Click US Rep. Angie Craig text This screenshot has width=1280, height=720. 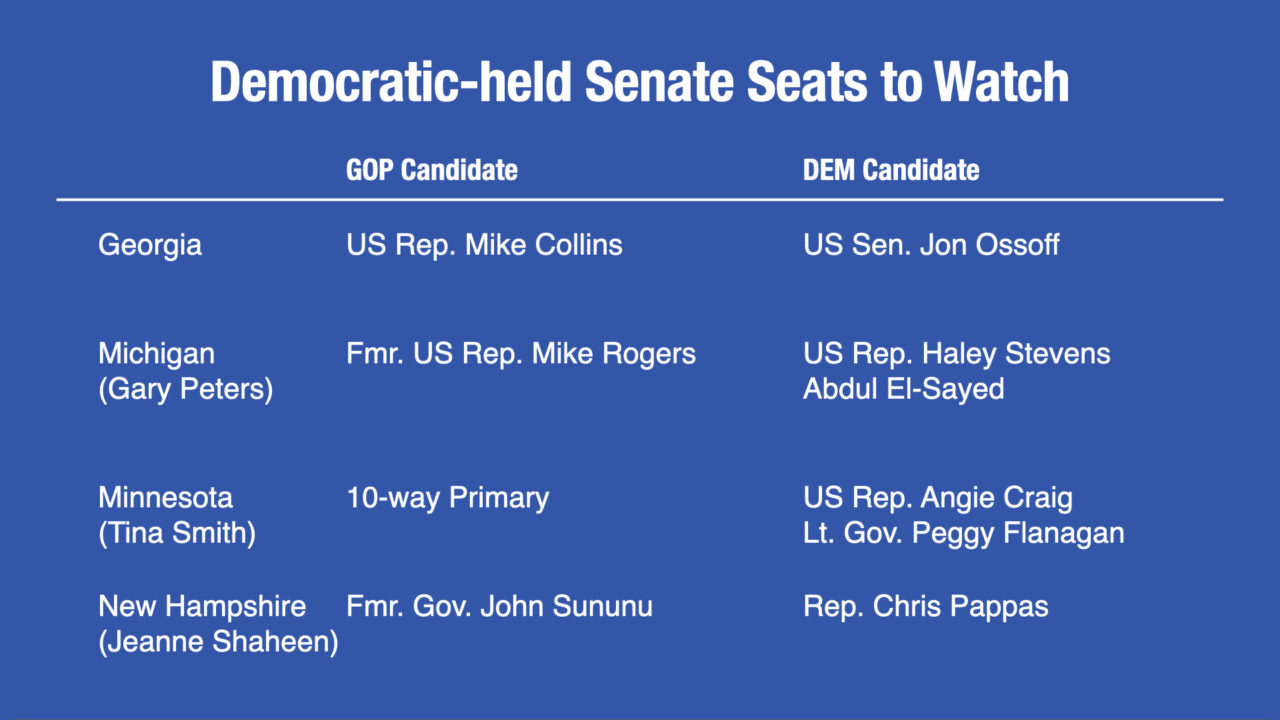pos(938,498)
